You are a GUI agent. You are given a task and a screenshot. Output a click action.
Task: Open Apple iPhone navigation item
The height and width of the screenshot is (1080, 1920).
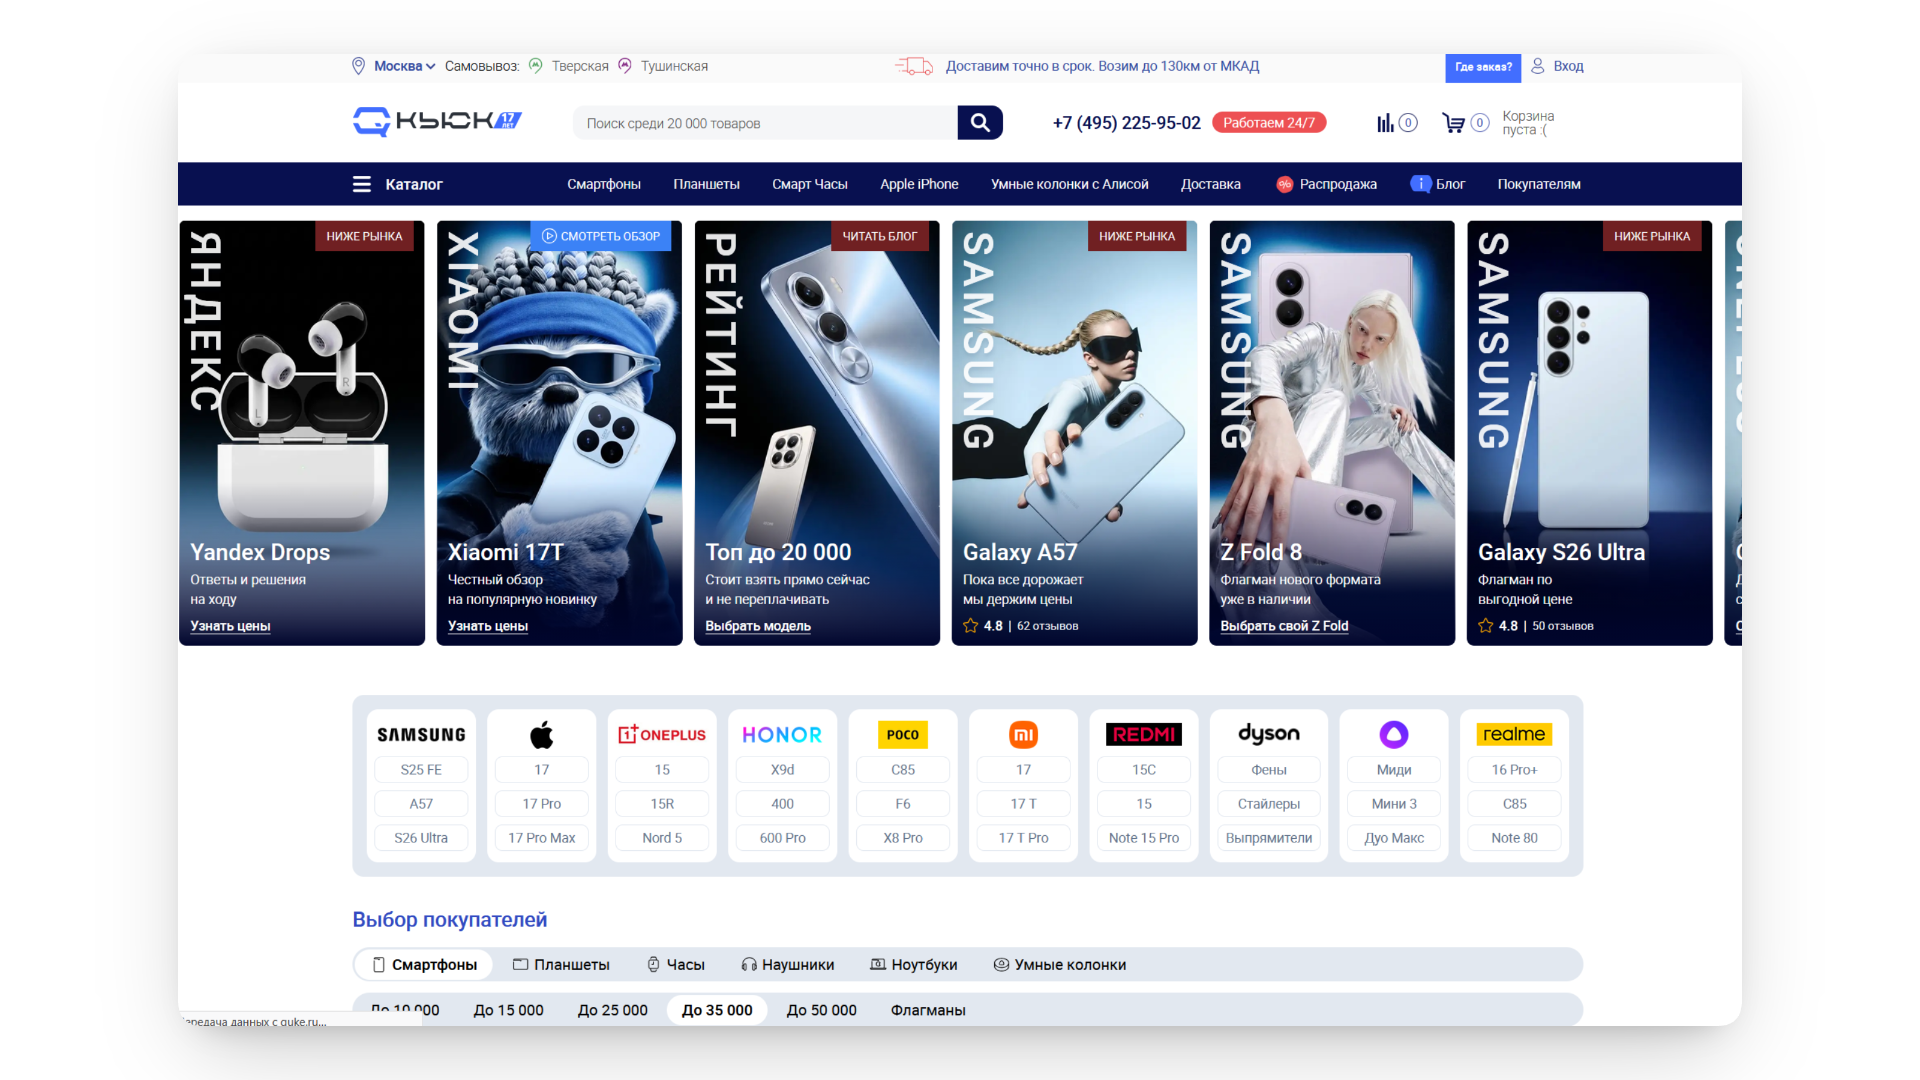tap(919, 184)
